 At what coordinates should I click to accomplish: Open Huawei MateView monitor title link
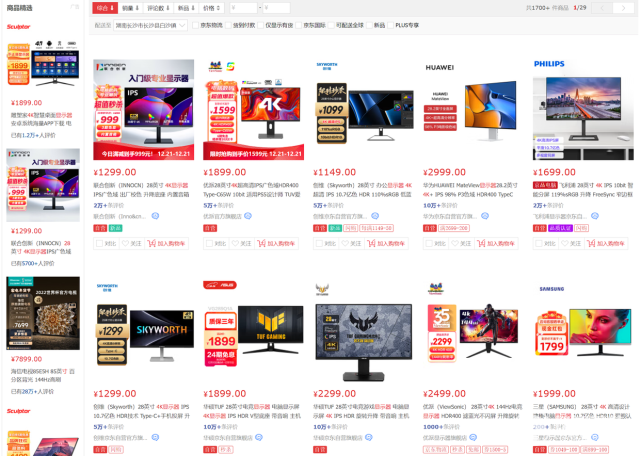click(470, 190)
